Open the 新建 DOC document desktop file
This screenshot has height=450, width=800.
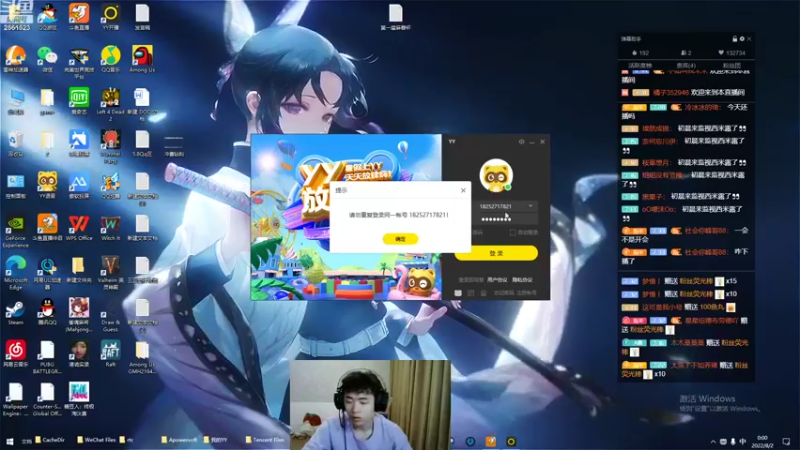tap(142, 104)
